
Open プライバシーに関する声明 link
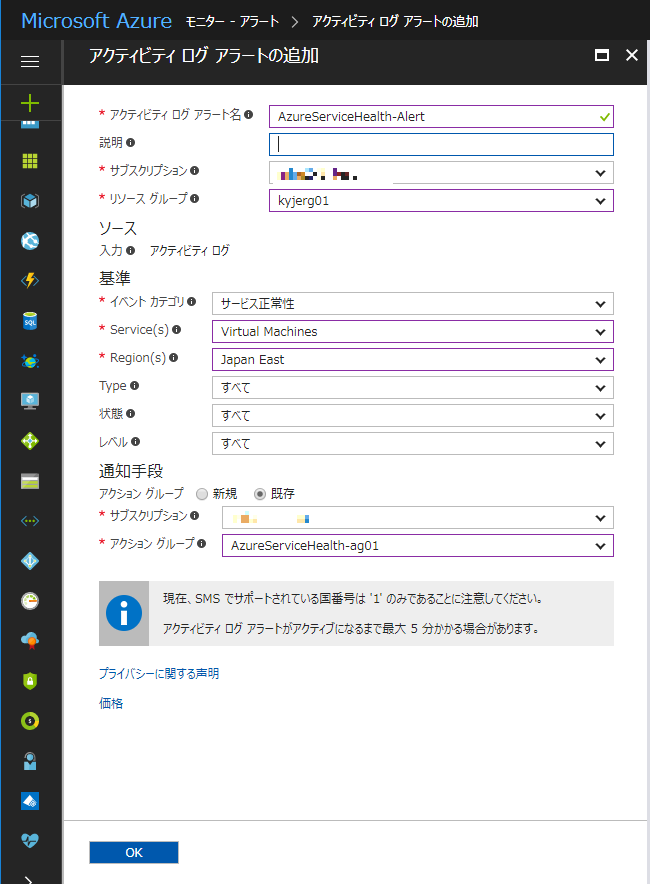pyautogui.click(x=159, y=674)
